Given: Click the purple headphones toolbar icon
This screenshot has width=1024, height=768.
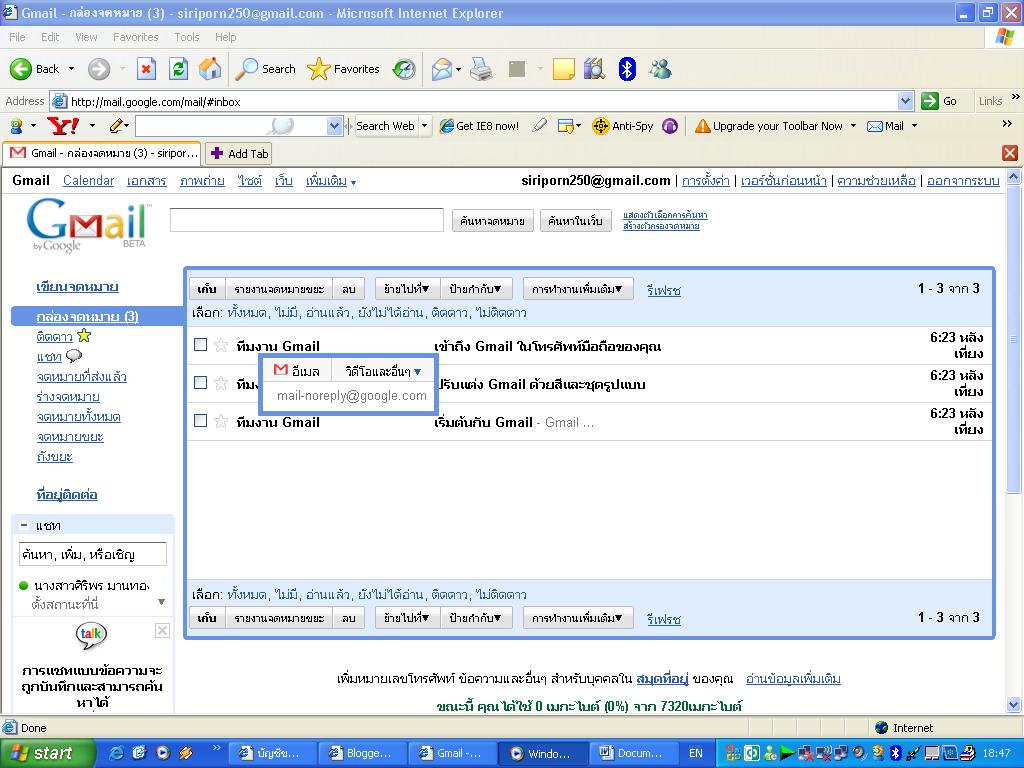Looking at the screenshot, I should [669, 126].
